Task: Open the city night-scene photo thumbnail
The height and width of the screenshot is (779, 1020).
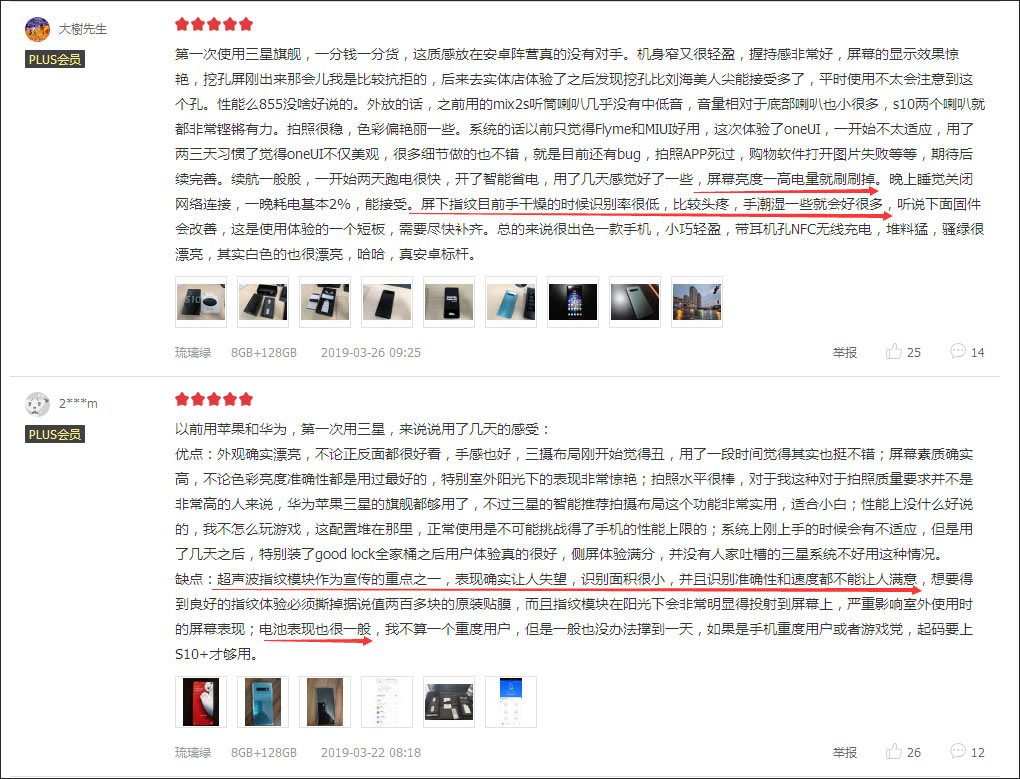Action: click(x=697, y=302)
